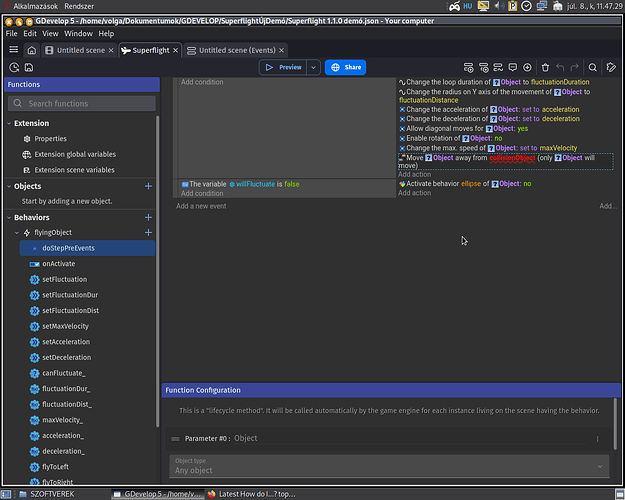Collapse the Objects section
Image resolution: width=625 pixels, height=500 pixels.
tap(9, 186)
